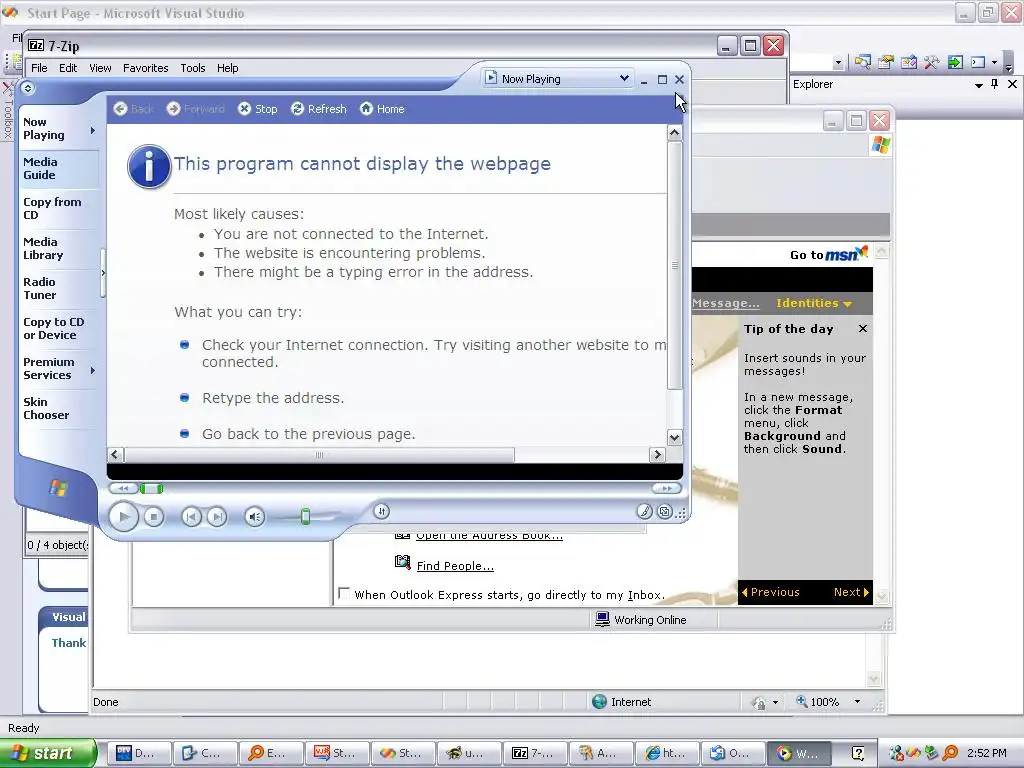Collapse the sidebar using its edge handle
The image size is (1024, 768).
tap(103, 273)
